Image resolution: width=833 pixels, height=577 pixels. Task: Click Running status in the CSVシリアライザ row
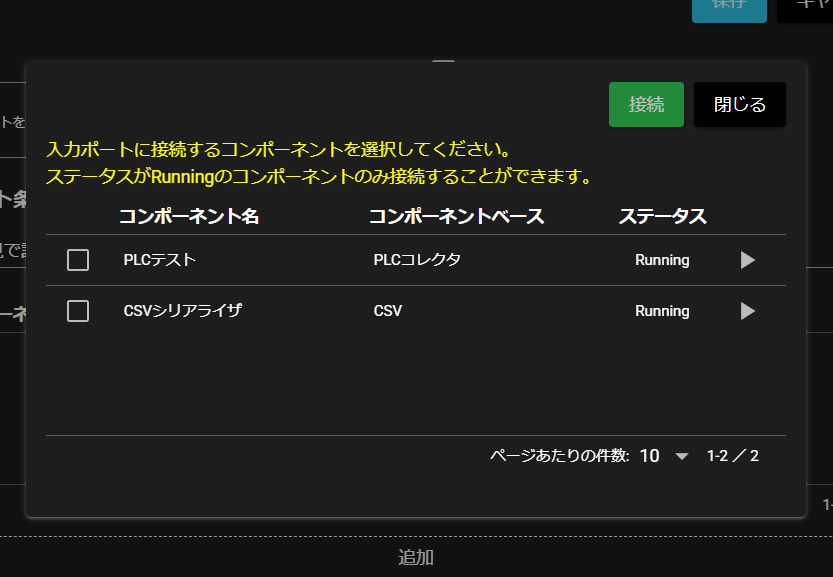pyautogui.click(x=662, y=311)
